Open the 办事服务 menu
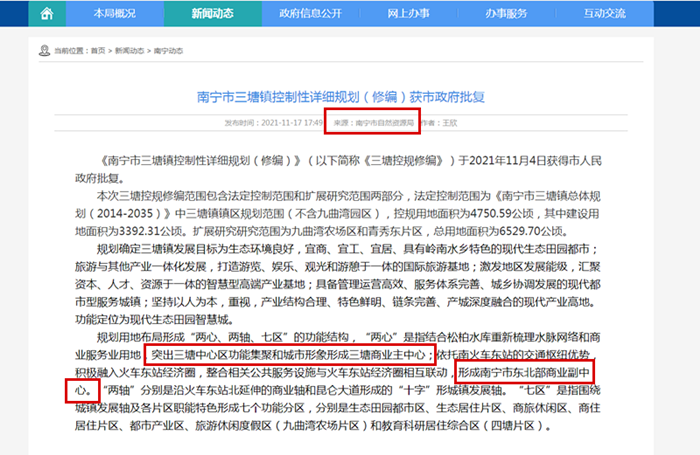The width and height of the screenshot is (700, 455). [x=506, y=13]
